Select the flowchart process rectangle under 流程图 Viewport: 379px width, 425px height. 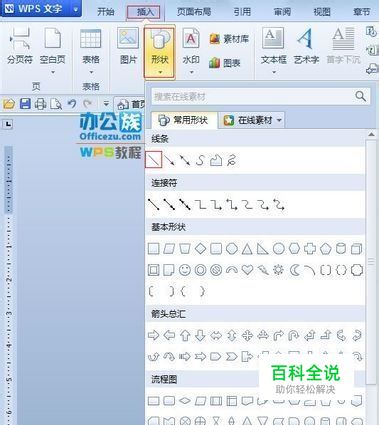point(153,401)
